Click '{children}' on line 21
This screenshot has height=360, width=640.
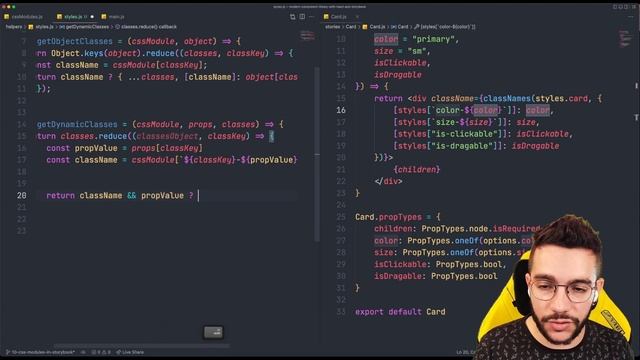click(417, 169)
